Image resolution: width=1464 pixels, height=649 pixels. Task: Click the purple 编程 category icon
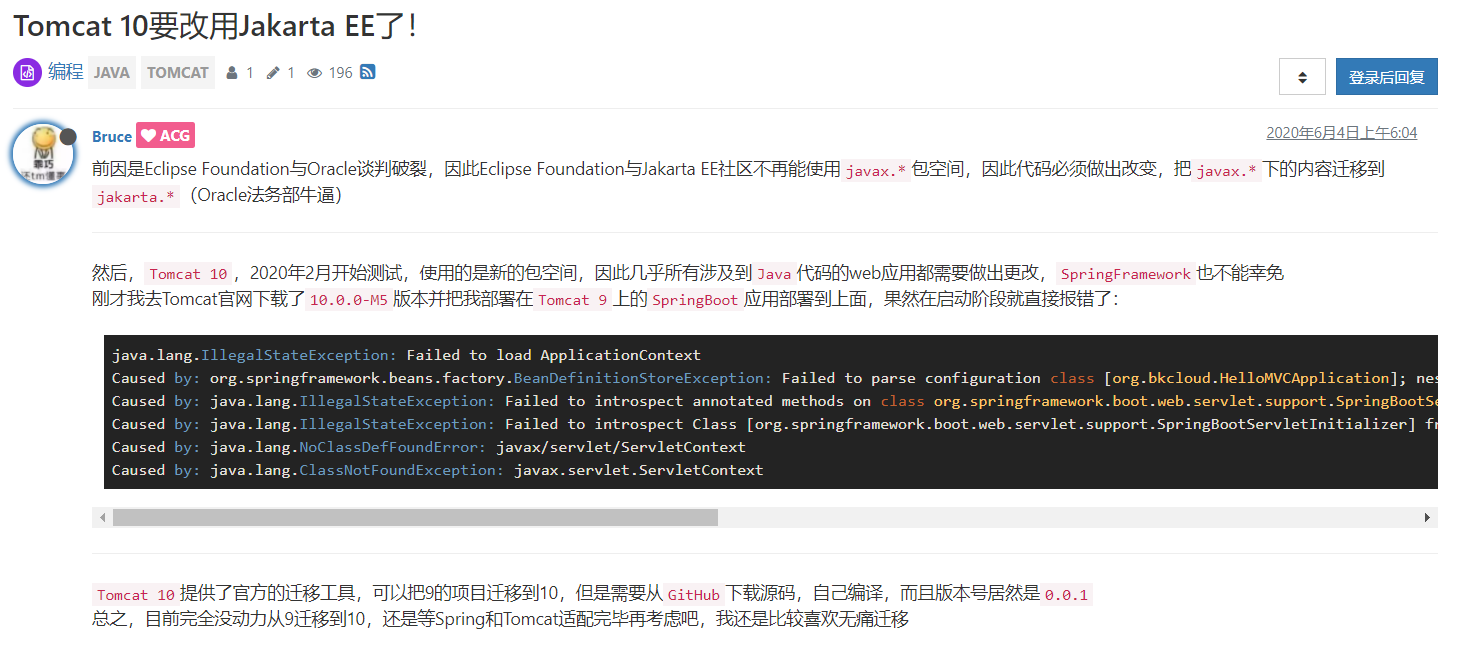[x=27, y=73]
